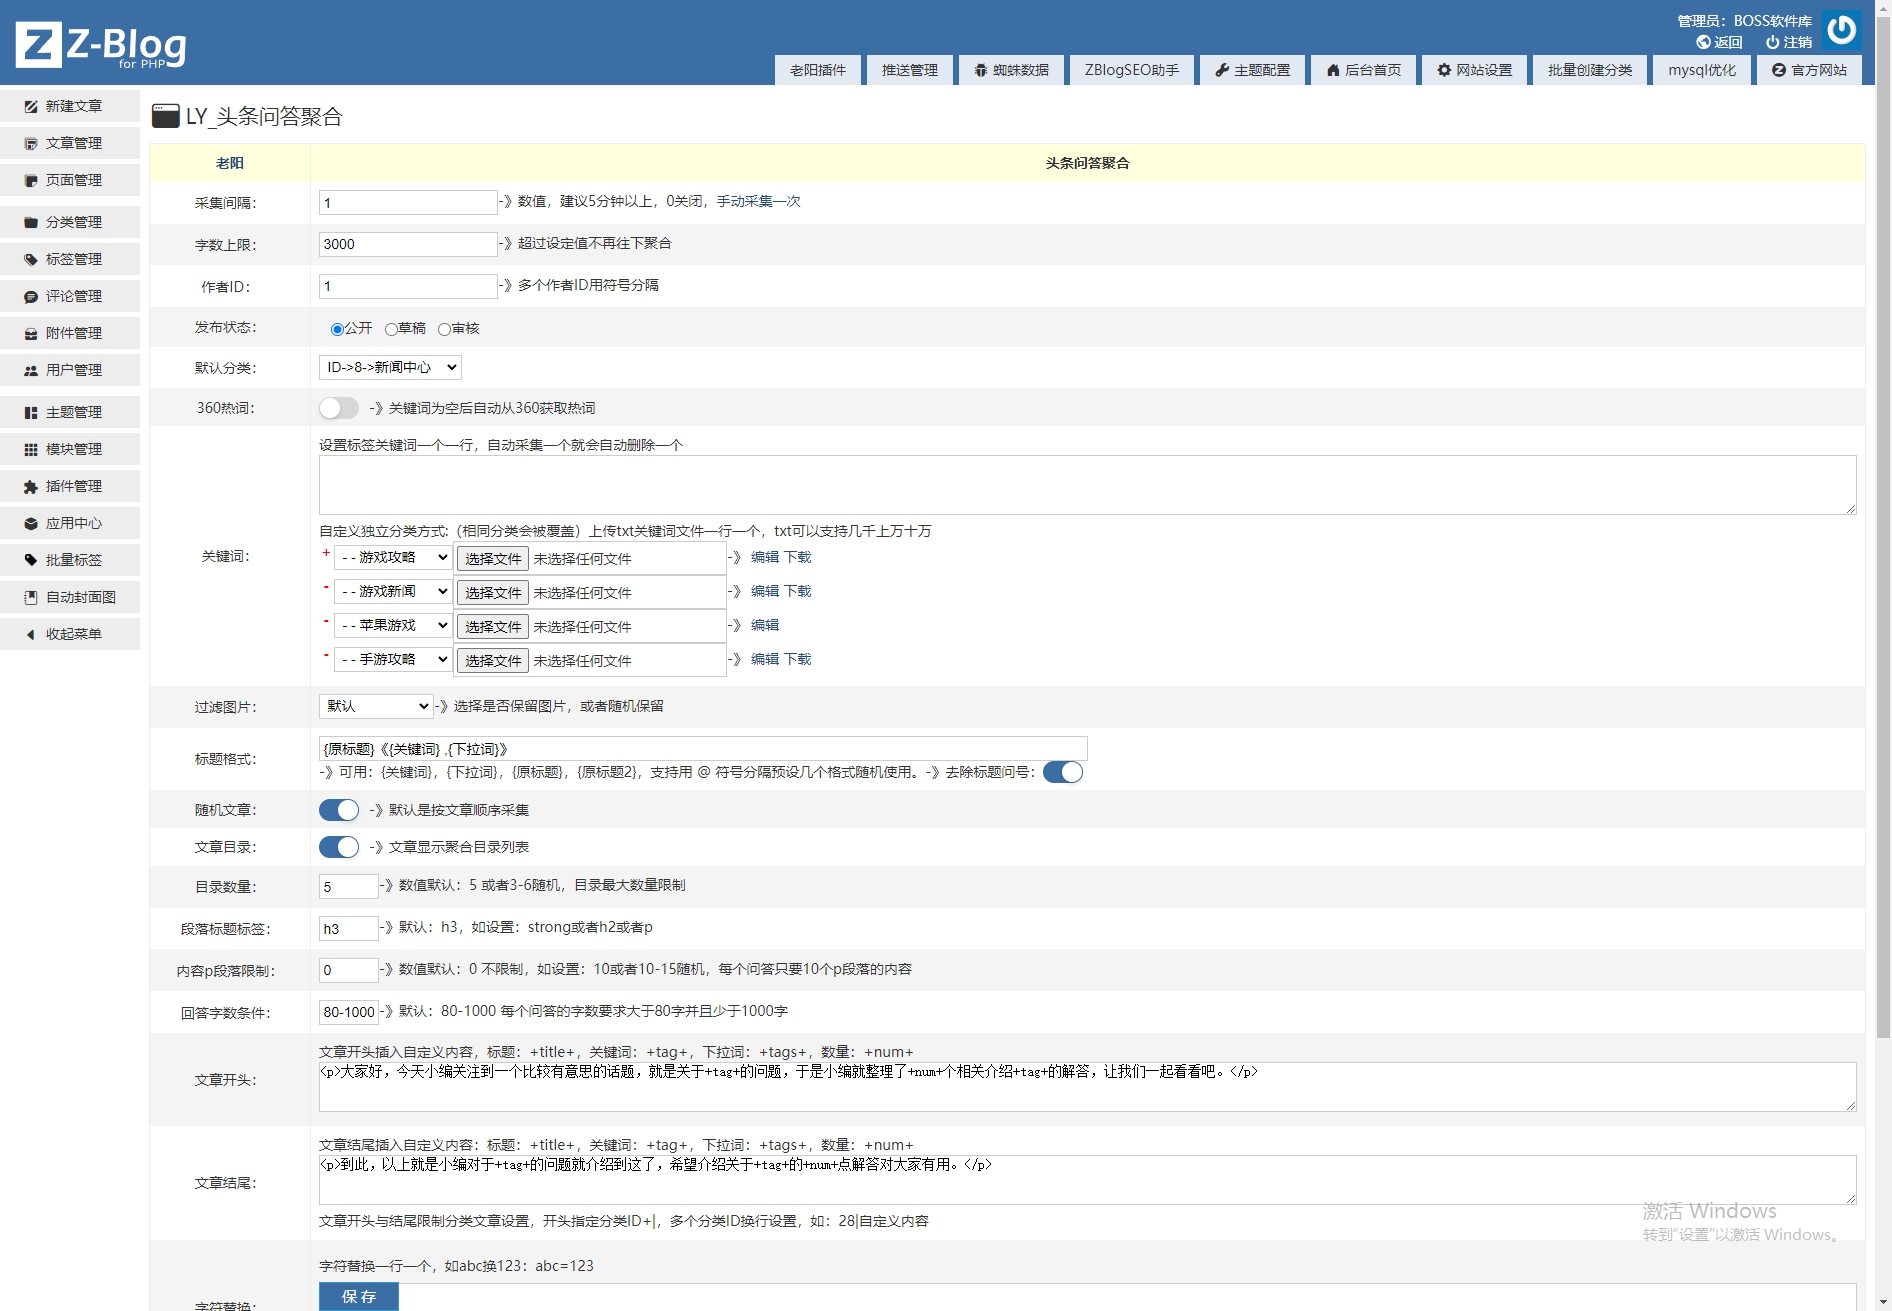Click 编辑 link in 苹果游戏 row

click(x=765, y=625)
